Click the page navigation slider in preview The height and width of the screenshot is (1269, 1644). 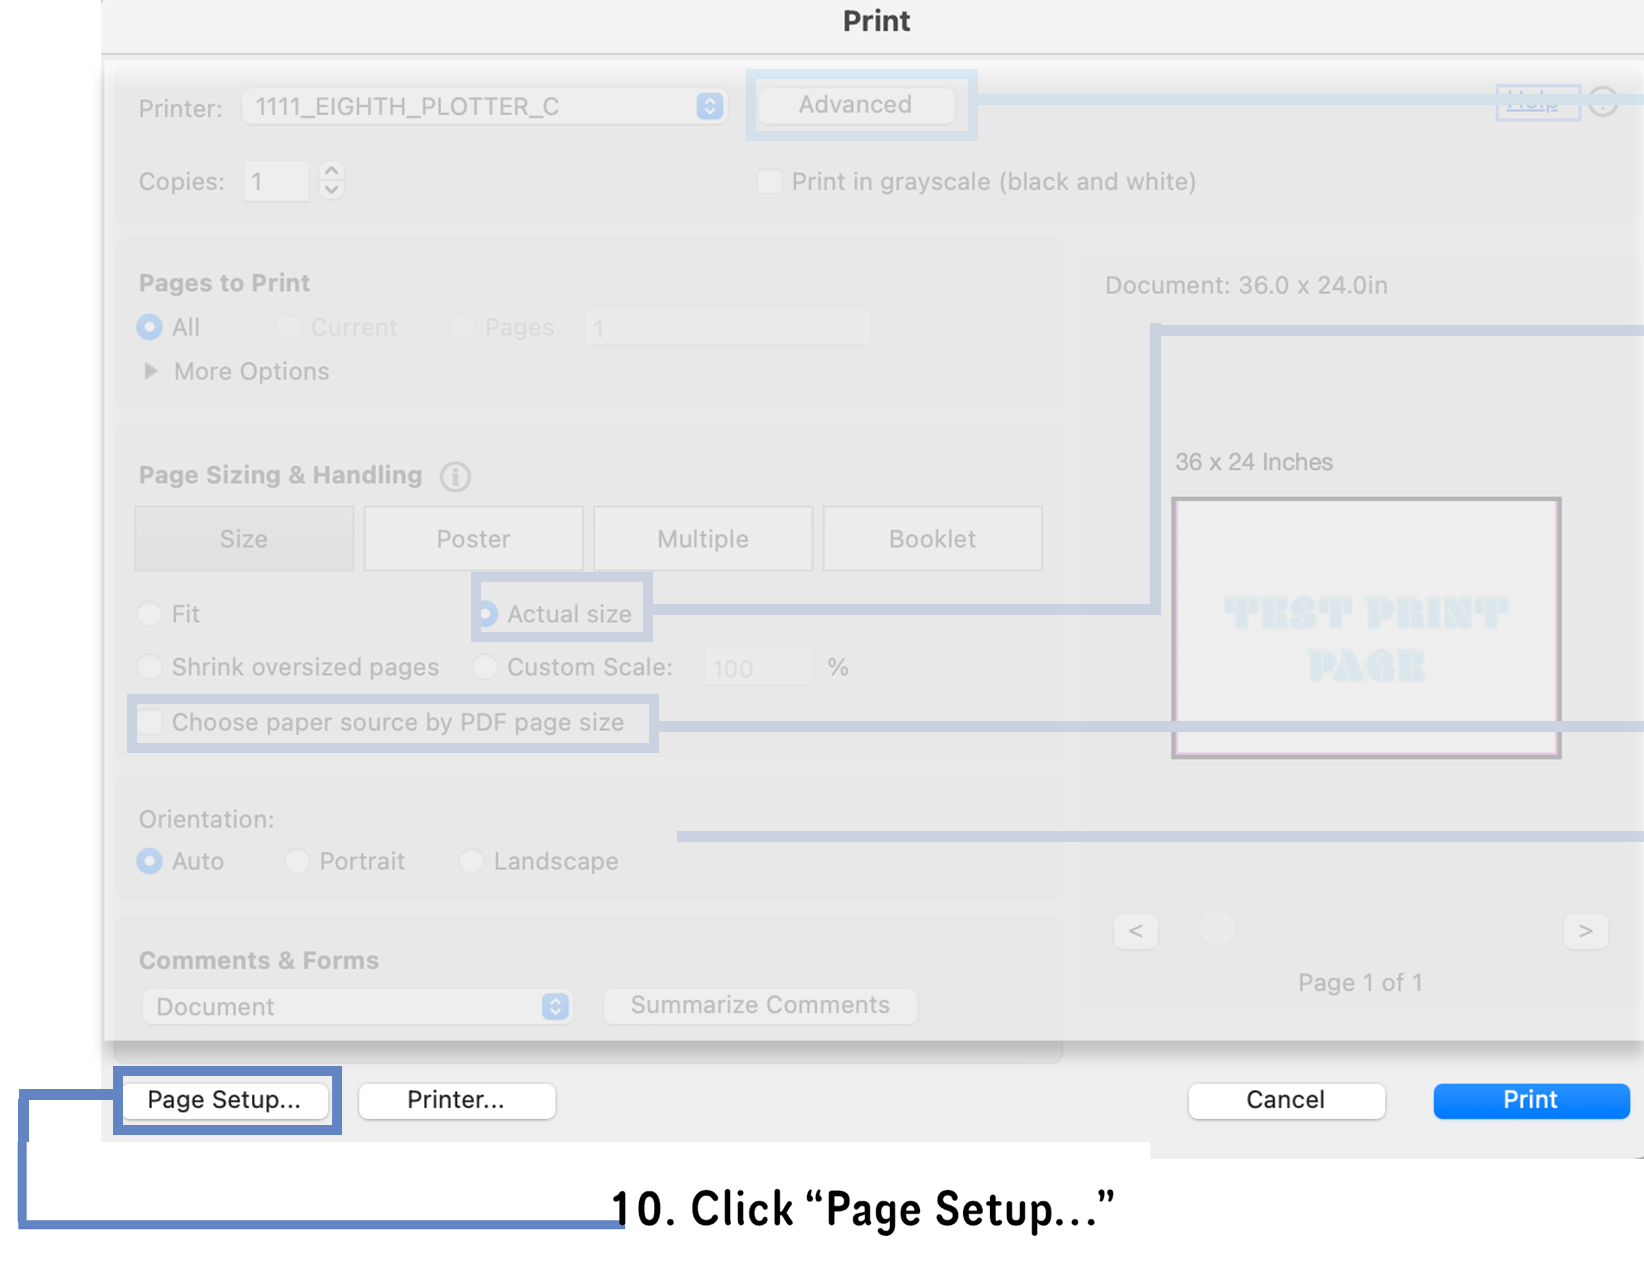(1217, 930)
